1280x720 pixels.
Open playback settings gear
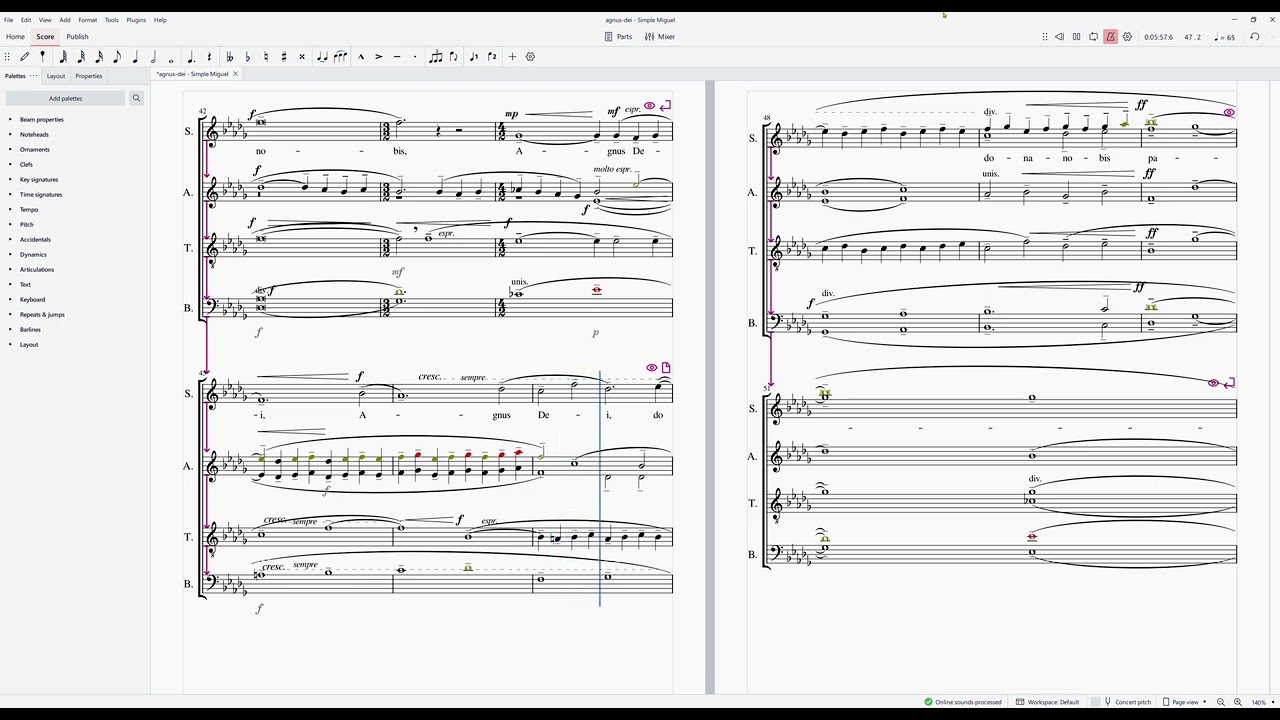[x=1127, y=37]
